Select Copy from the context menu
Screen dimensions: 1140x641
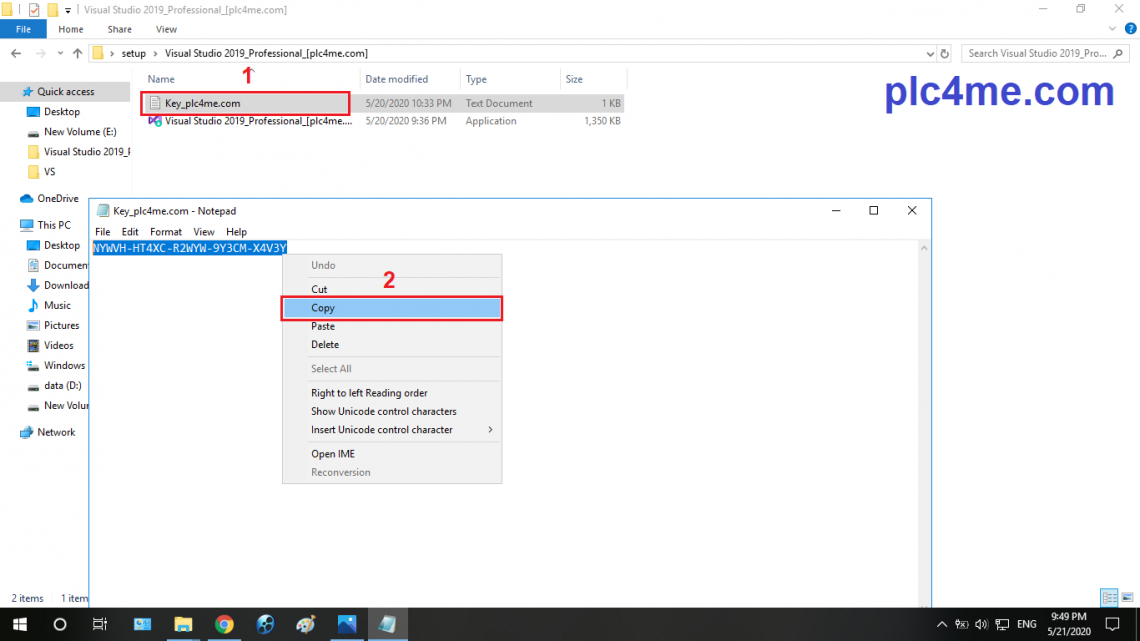(x=322, y=308)
